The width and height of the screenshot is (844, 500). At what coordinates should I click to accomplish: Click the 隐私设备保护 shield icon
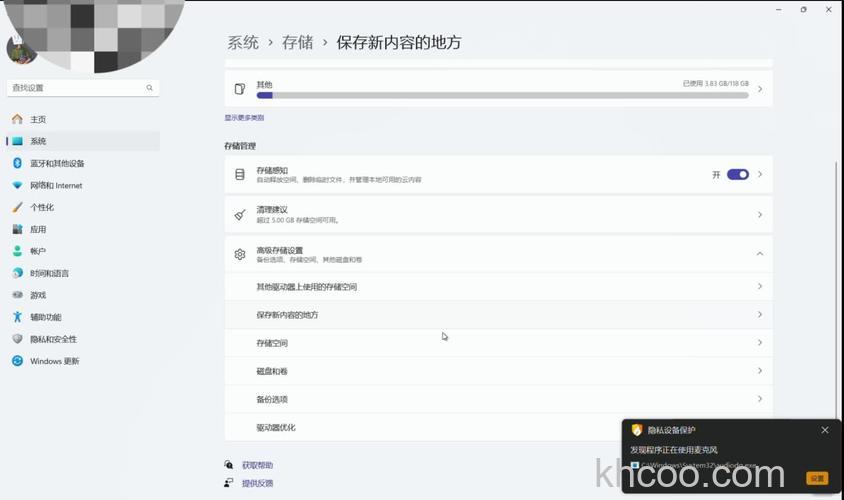click(637, 429)
